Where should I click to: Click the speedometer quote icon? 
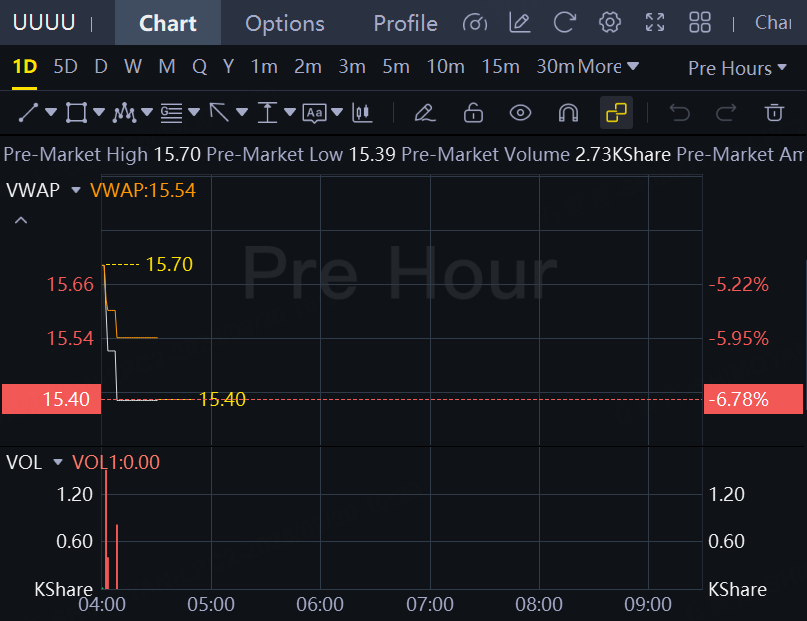475,23
